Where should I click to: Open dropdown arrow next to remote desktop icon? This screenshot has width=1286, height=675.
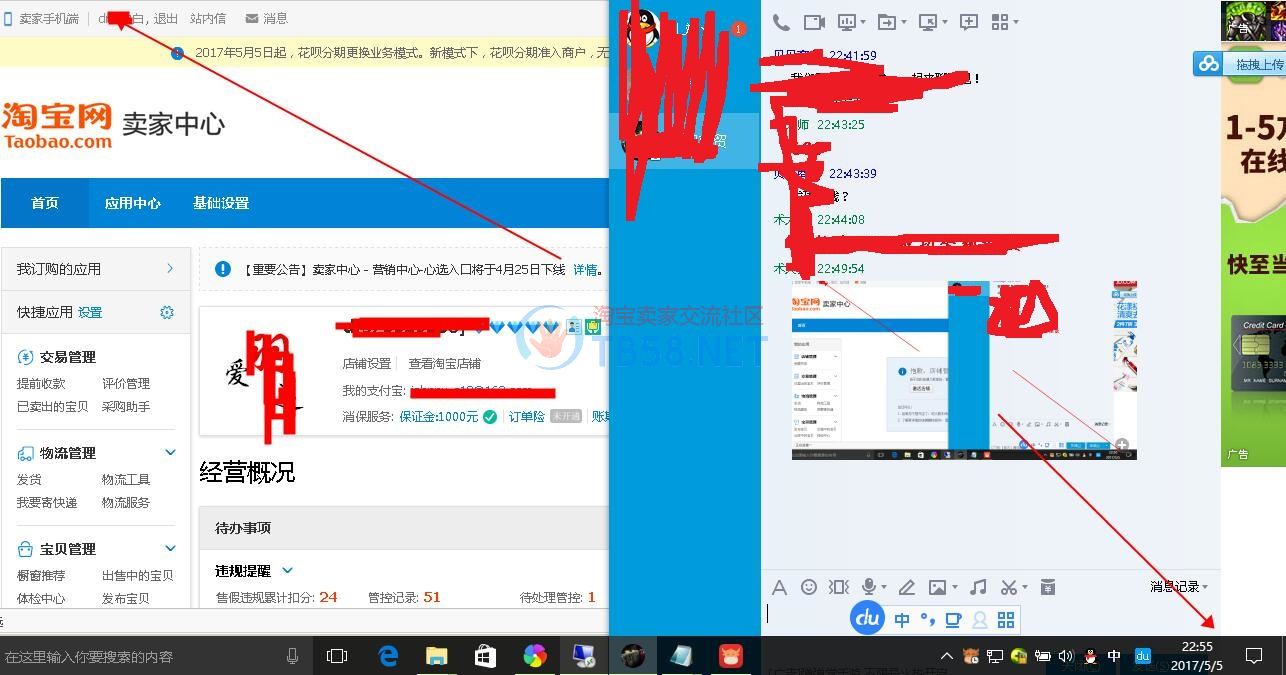pyautogui.click(x=943, y=22)
